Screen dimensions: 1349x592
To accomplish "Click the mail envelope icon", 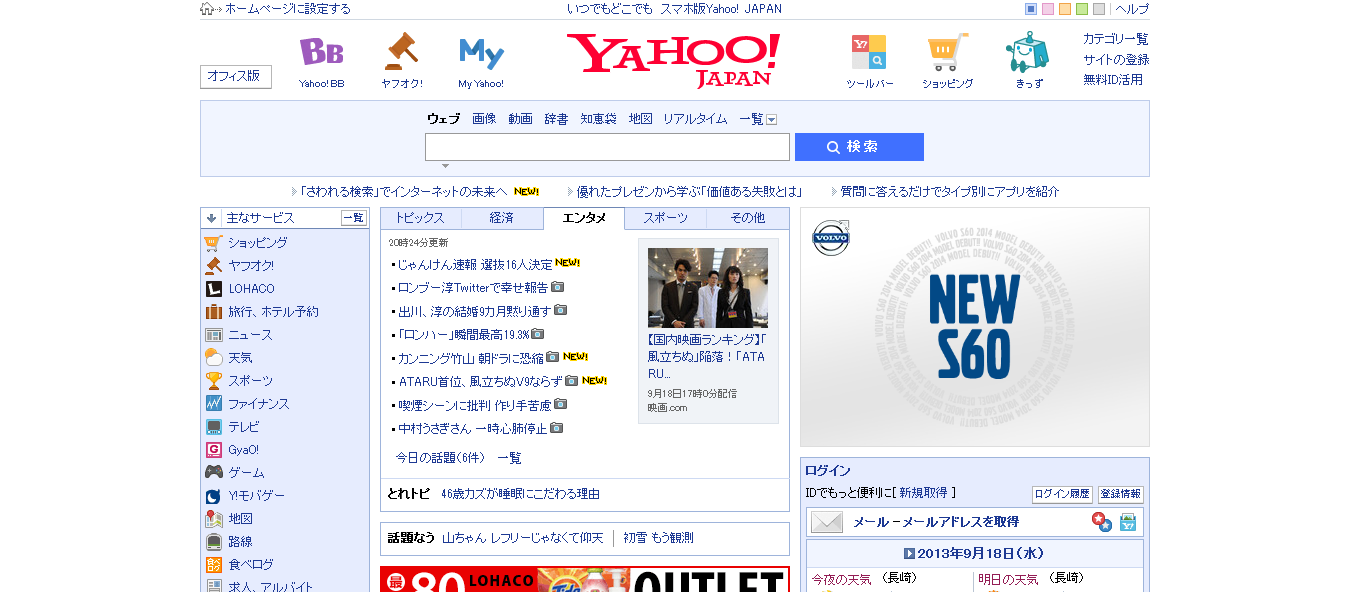I will [x=827, y=522].
